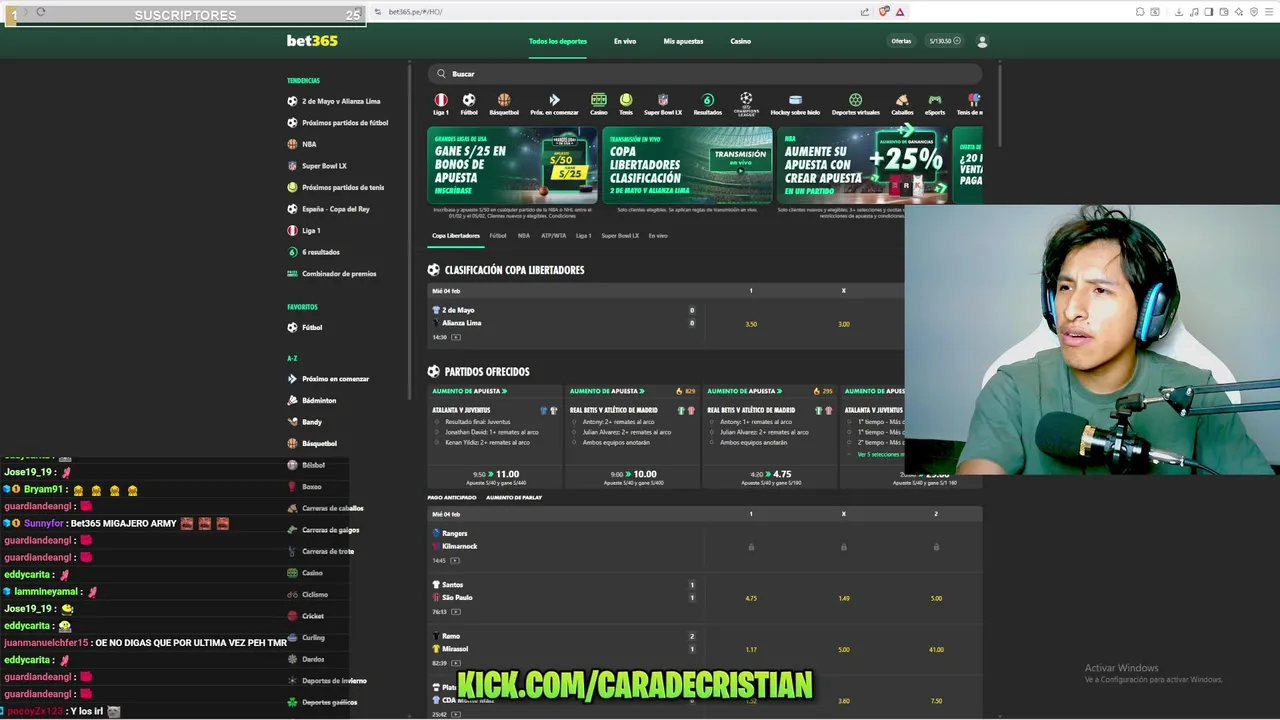Screen dimensions: 1280x720
Task: Open the eSports gamepad icon
Action: coord(935,100)
